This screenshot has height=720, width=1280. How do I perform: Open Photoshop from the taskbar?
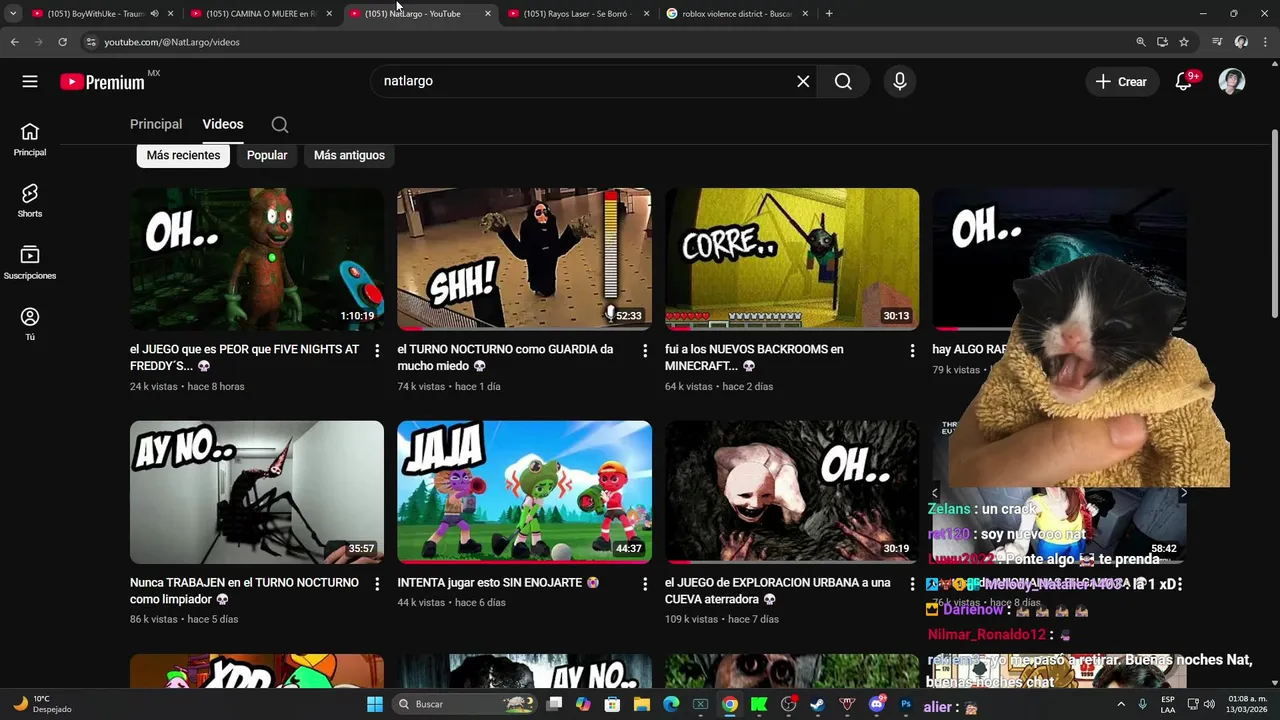coord(906,704)
